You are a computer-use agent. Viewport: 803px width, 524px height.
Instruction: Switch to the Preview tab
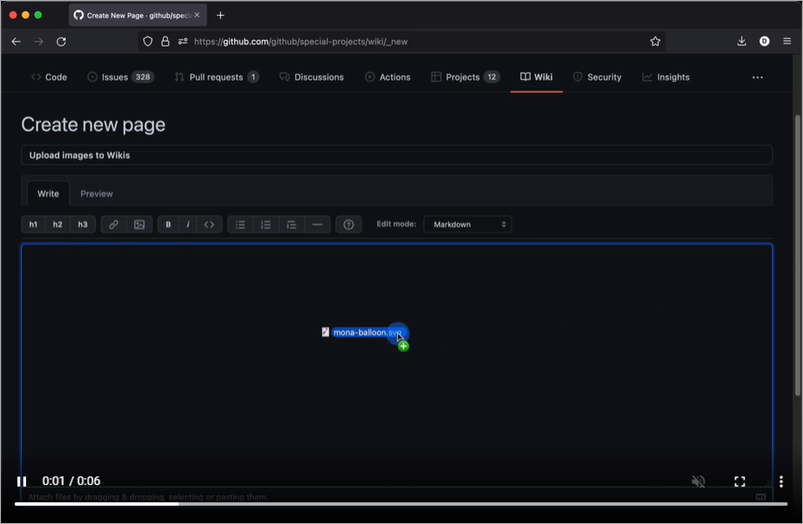(96, 194)
